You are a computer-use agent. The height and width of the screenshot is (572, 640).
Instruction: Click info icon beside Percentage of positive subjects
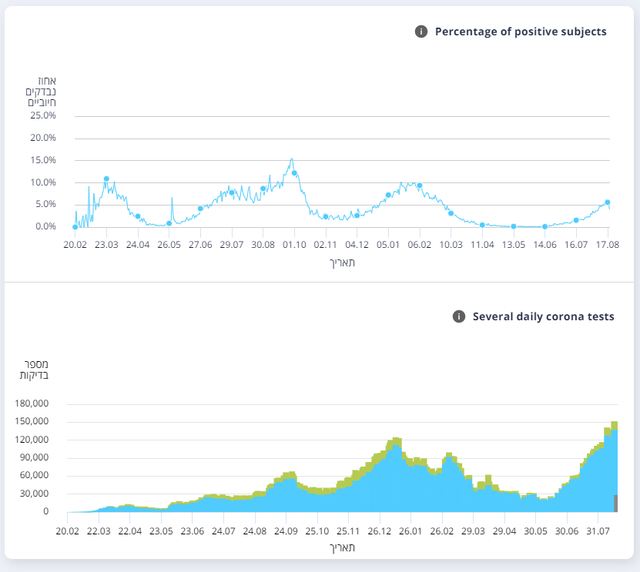tap(421, 31)
